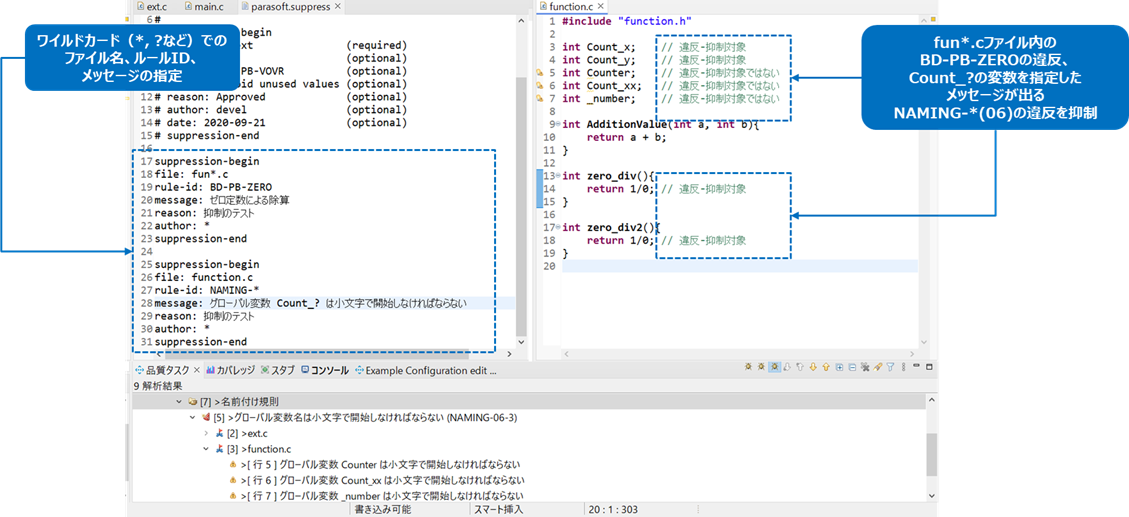Click the yellow down arrow icon
The height and width of the screenshot is (517, 1129).
click(811, 369)
